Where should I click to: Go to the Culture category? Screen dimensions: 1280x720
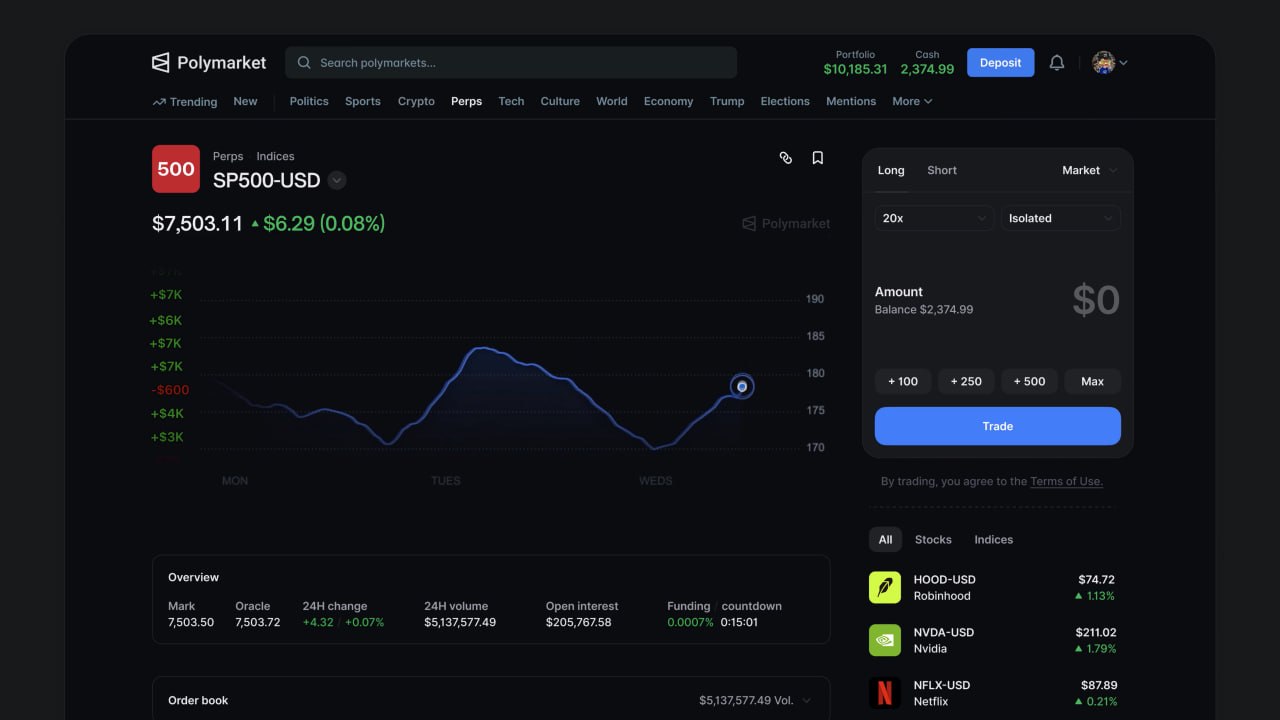(x=560, y=102)
